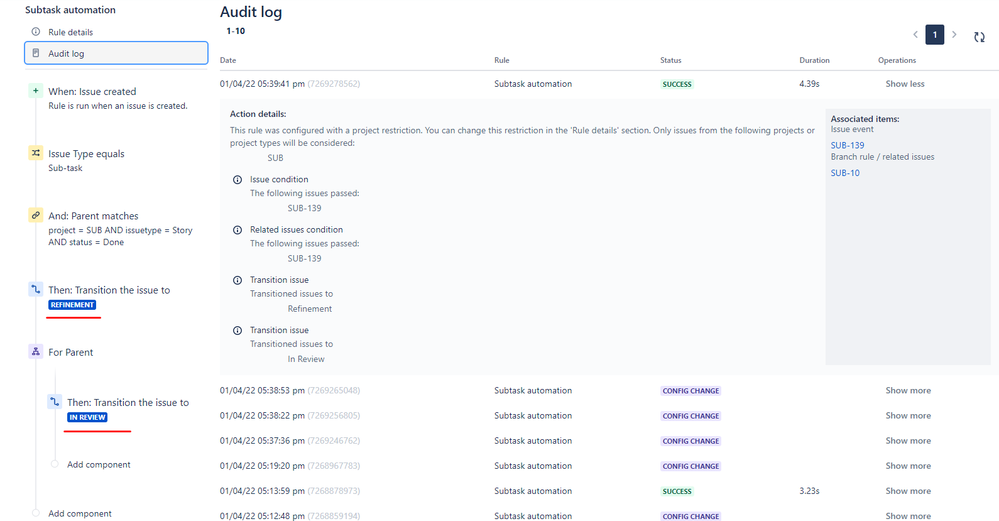Open associated issue SUB-139 link
The image size is (999, 521).
pyautogui.click(x=847, y=145)
